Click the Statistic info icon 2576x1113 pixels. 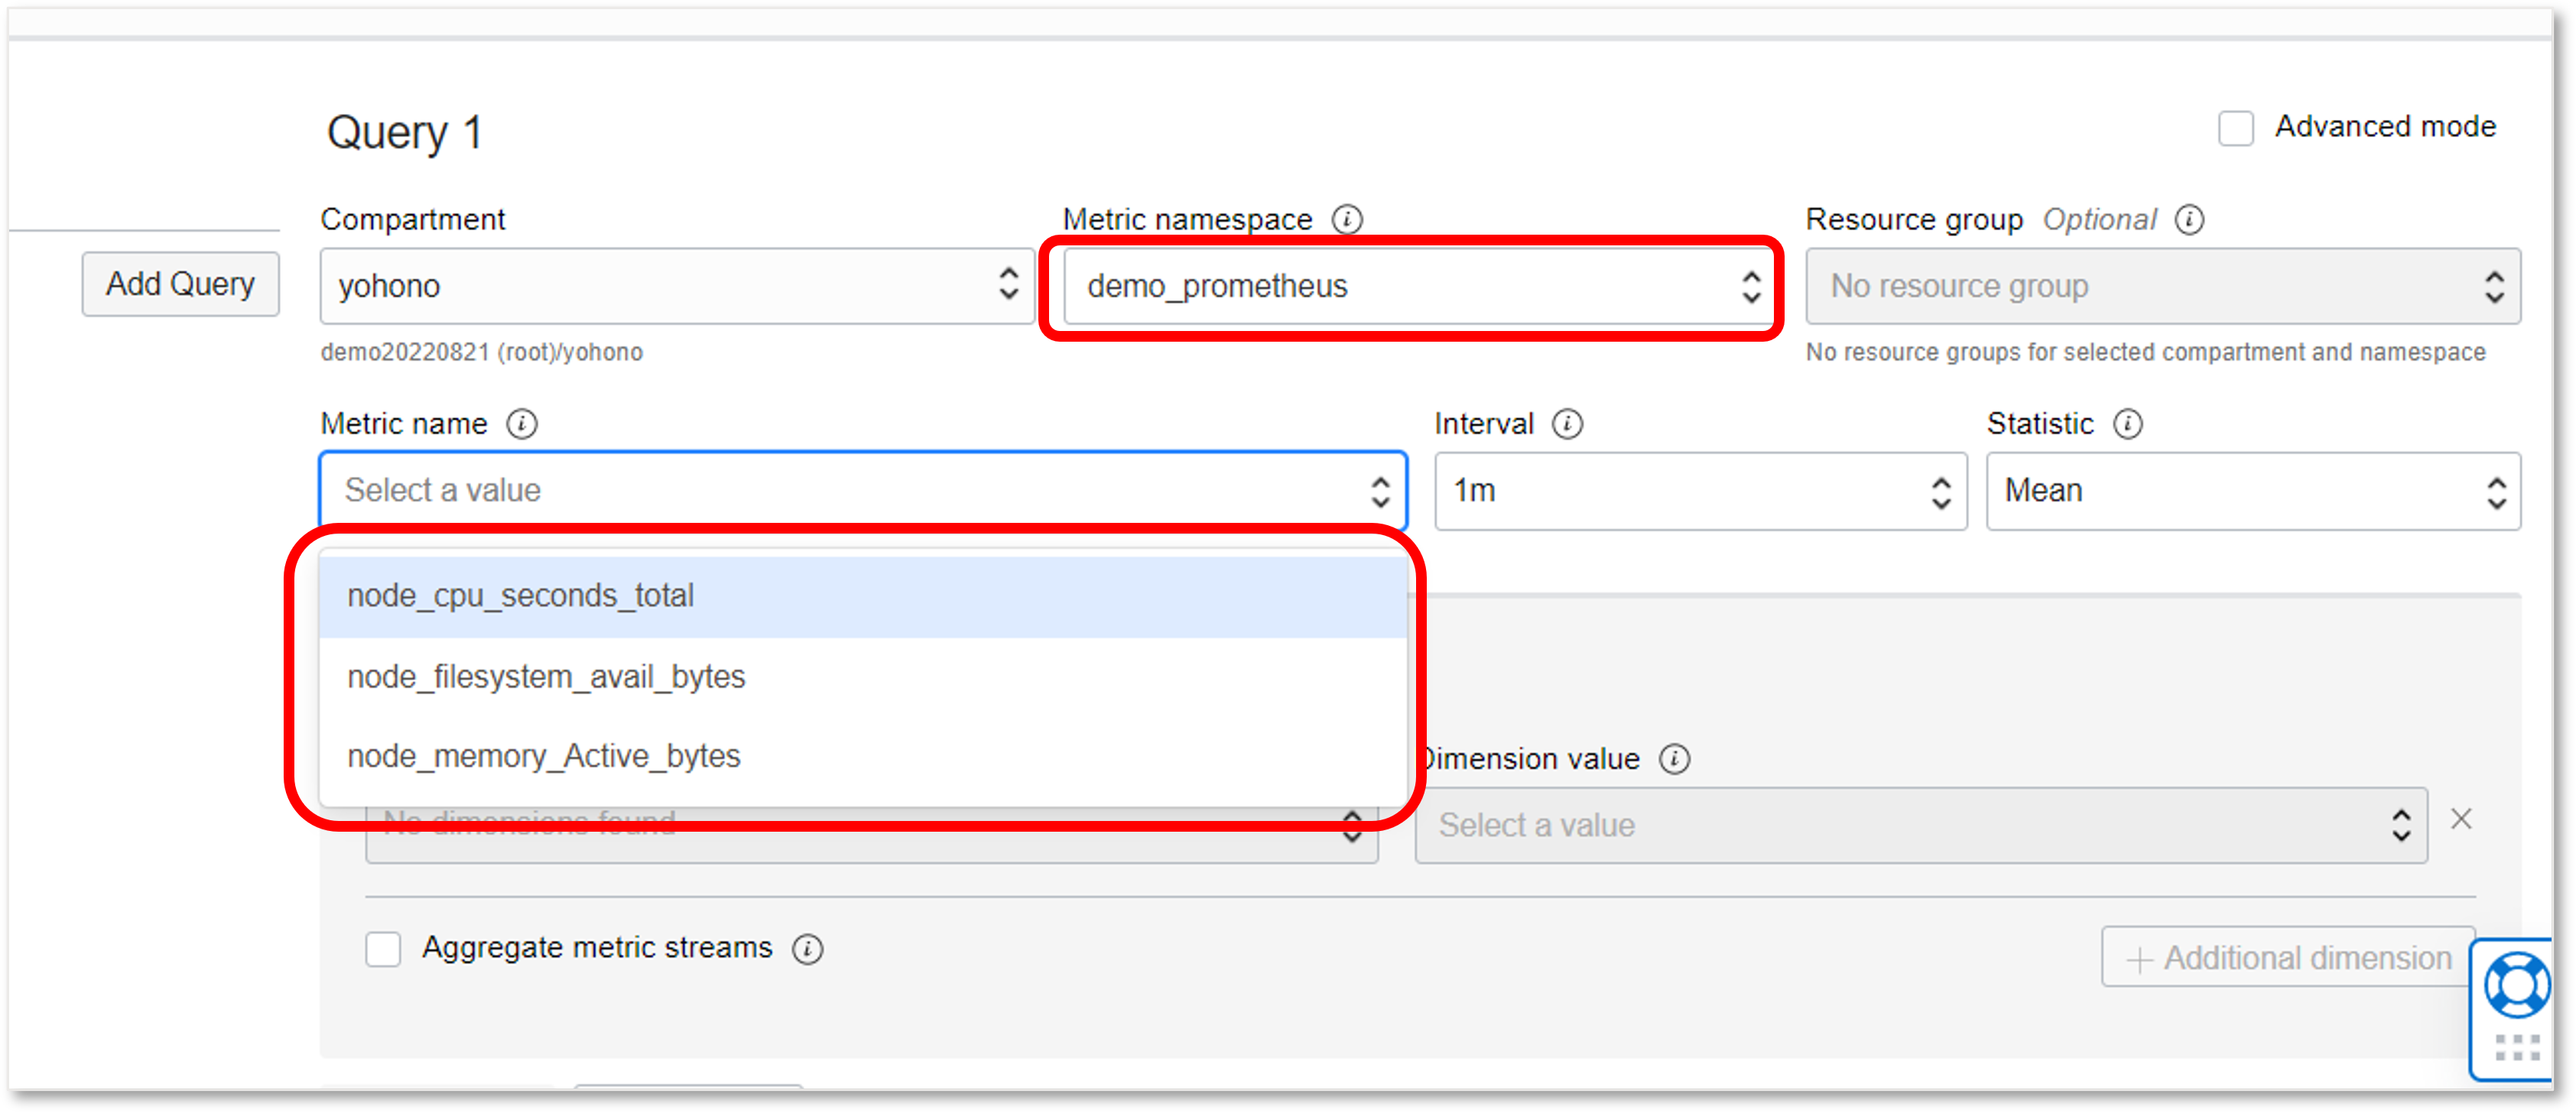2127,424
